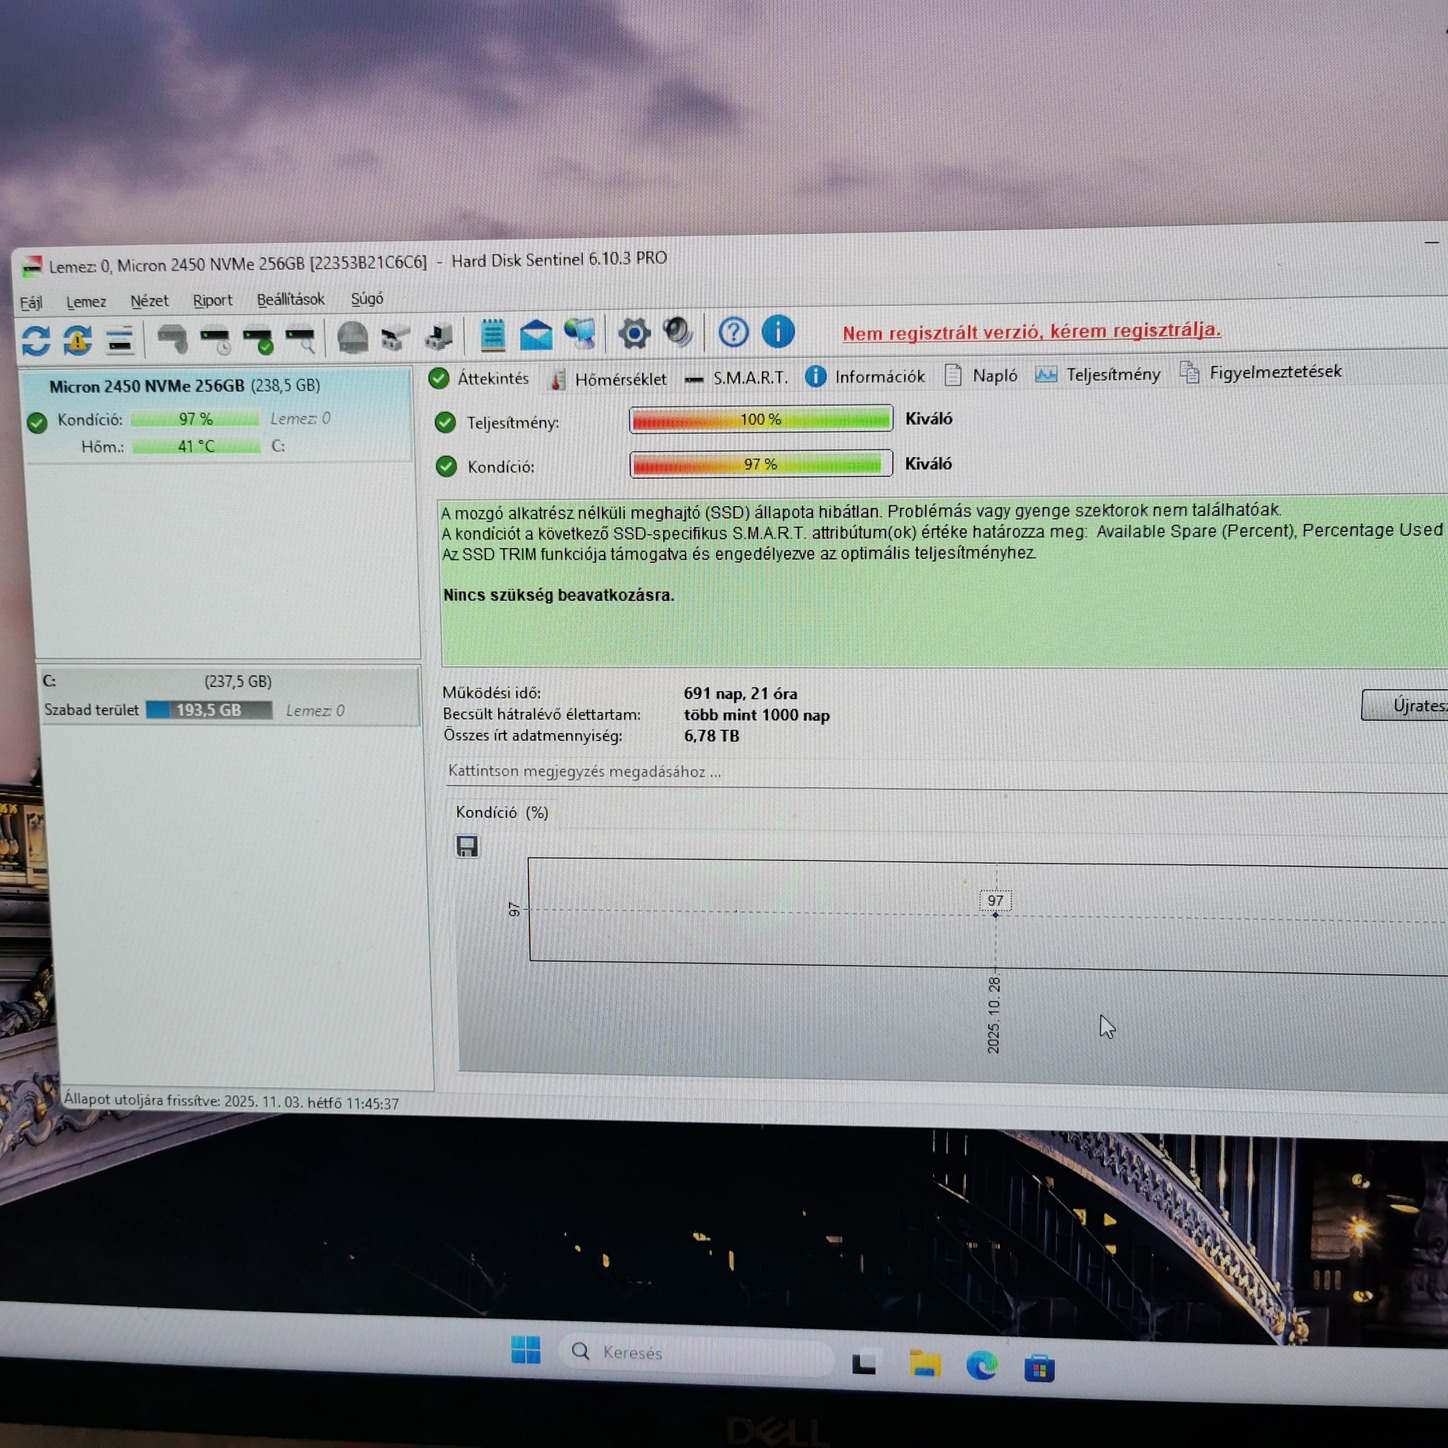Click the floppy save icon above graph
Image resolution: width=1448 pixels, height=1448 pixels.
(467, 846)
